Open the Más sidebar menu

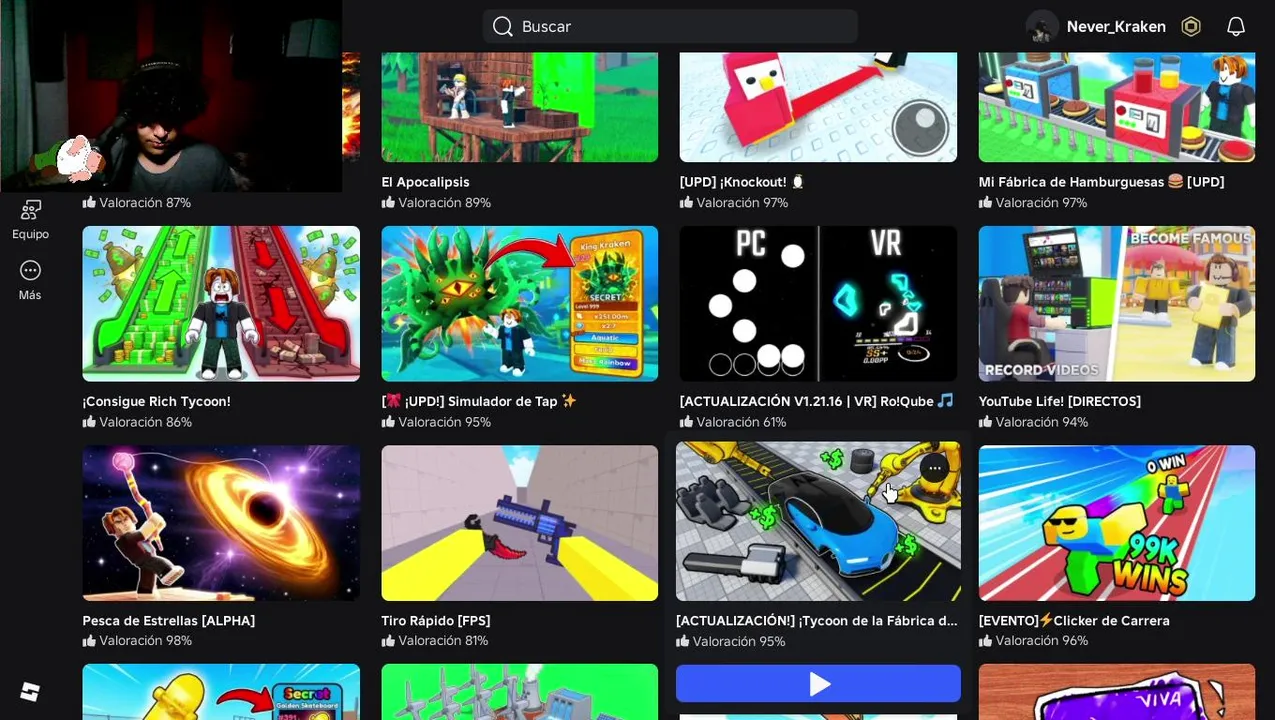click(x=30, y=280)
